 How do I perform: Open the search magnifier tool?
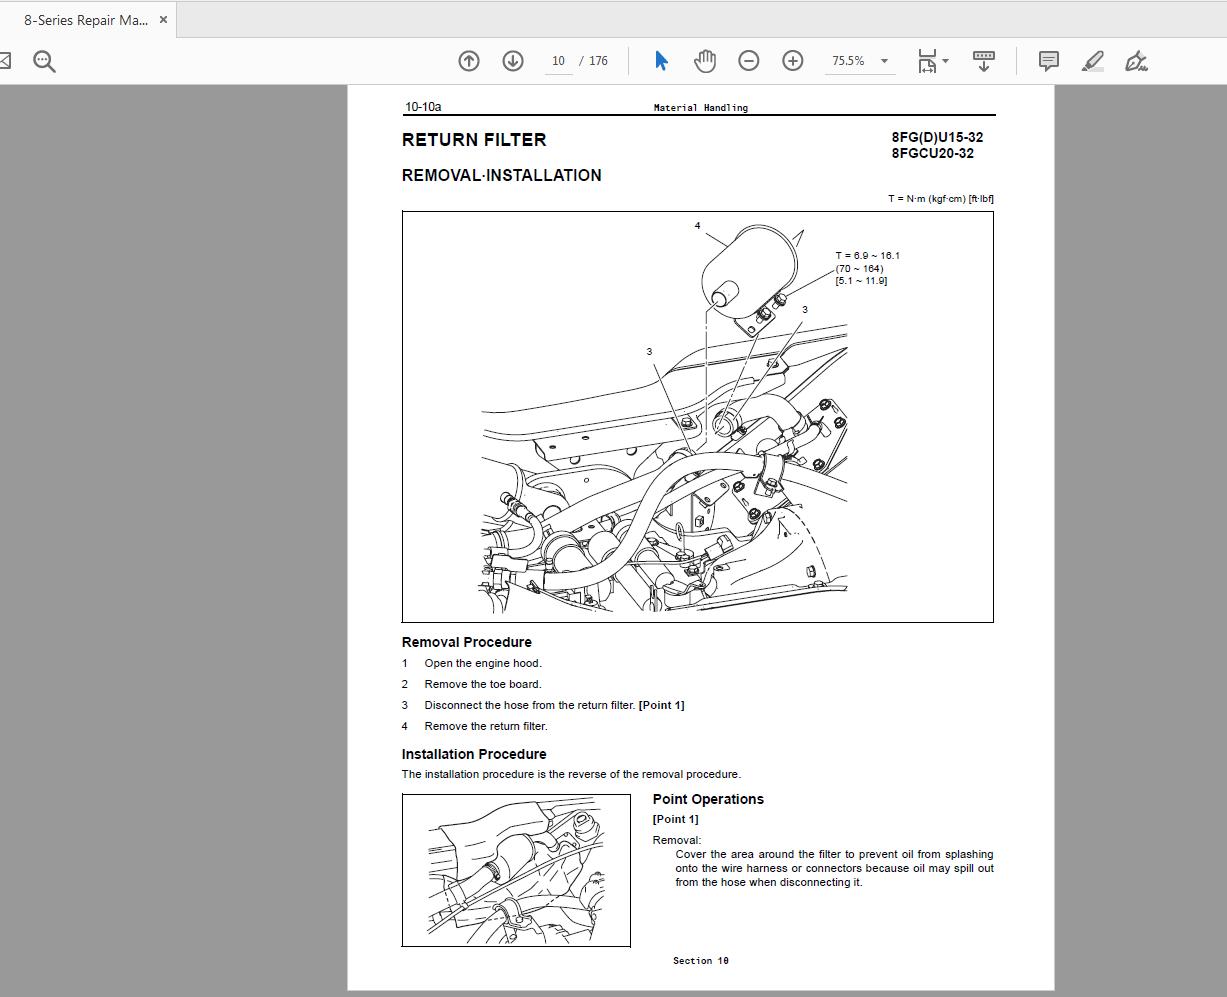pos(44,61)
